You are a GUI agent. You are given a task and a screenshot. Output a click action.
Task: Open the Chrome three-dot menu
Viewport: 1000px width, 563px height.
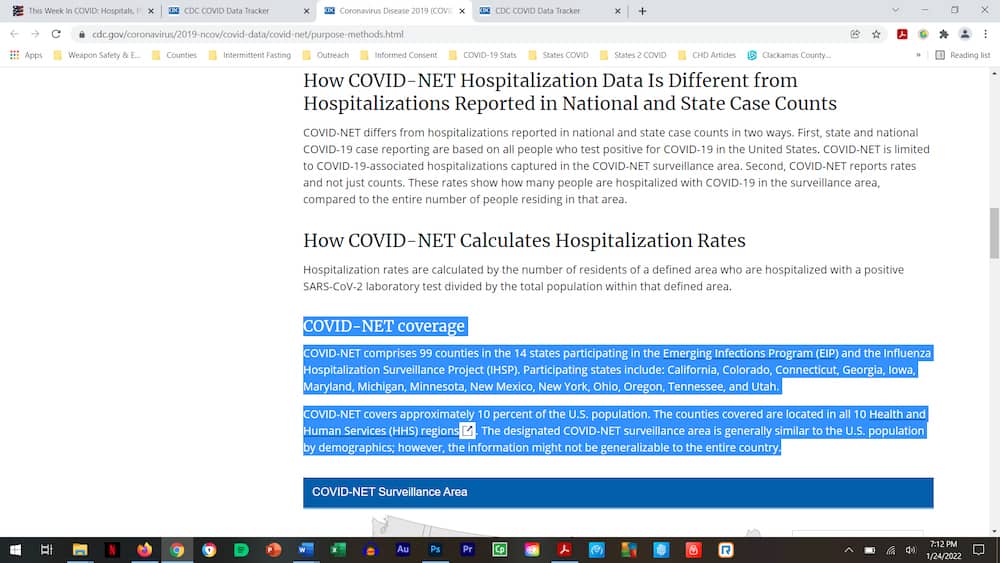pos(985,34)
